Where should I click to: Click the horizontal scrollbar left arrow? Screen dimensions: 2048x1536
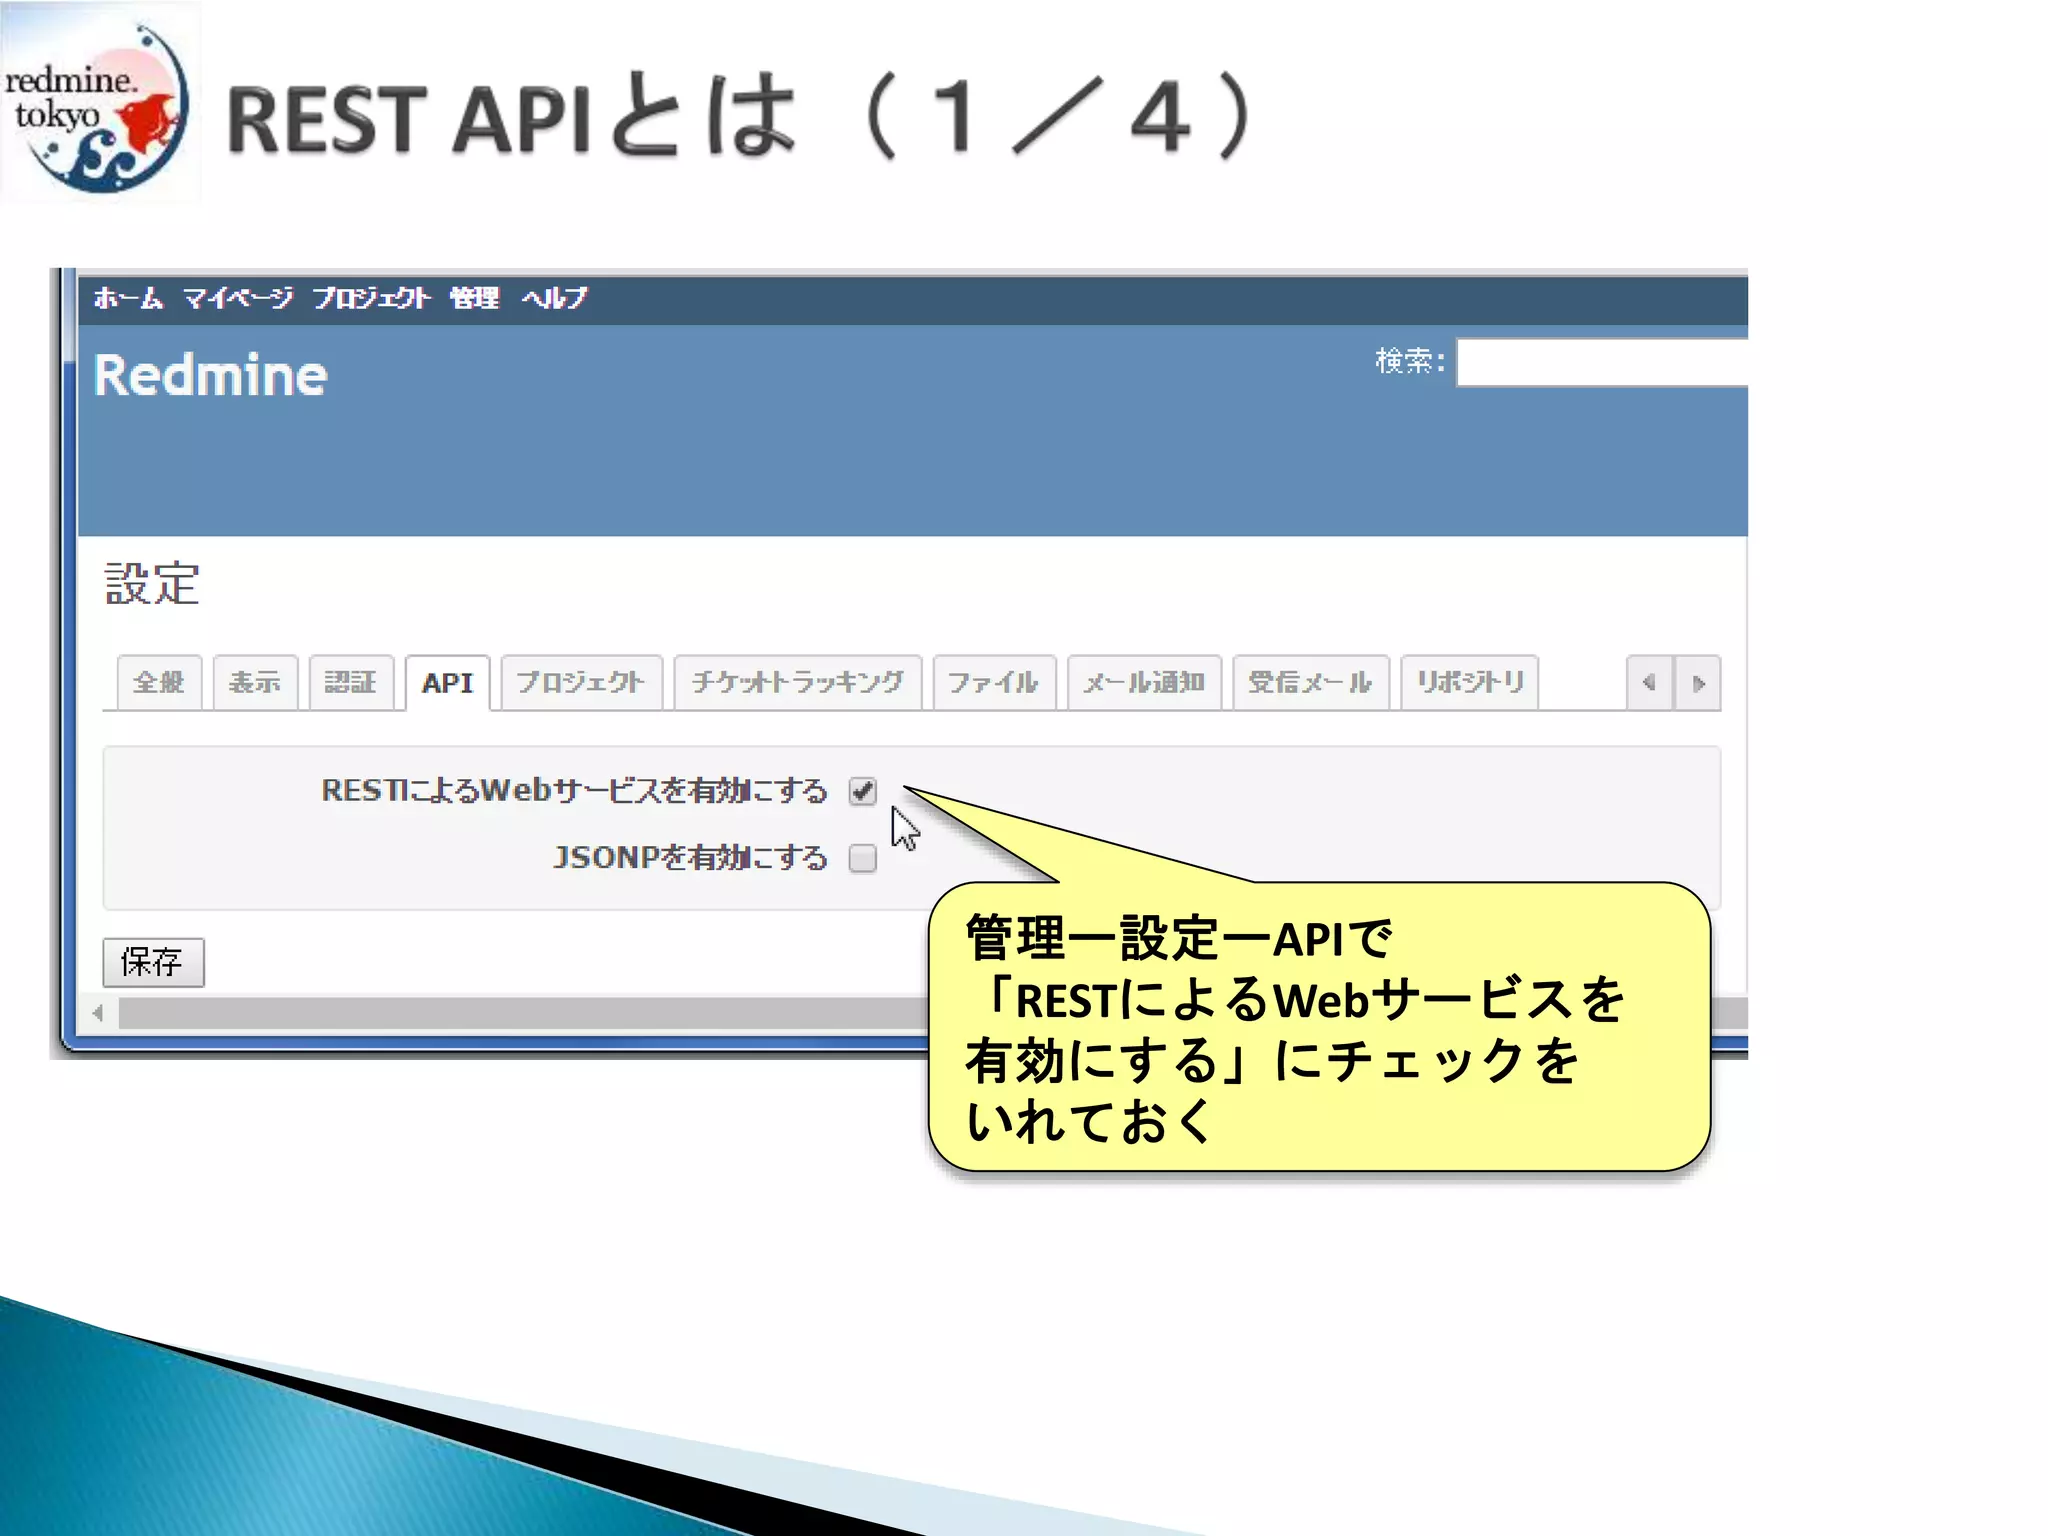(x=98, y=1013)
